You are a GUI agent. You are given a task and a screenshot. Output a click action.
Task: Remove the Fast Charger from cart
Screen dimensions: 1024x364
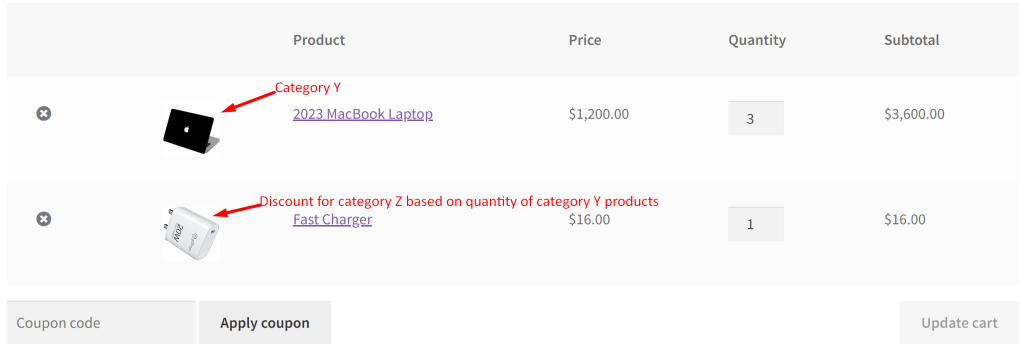tap(44, 219)
